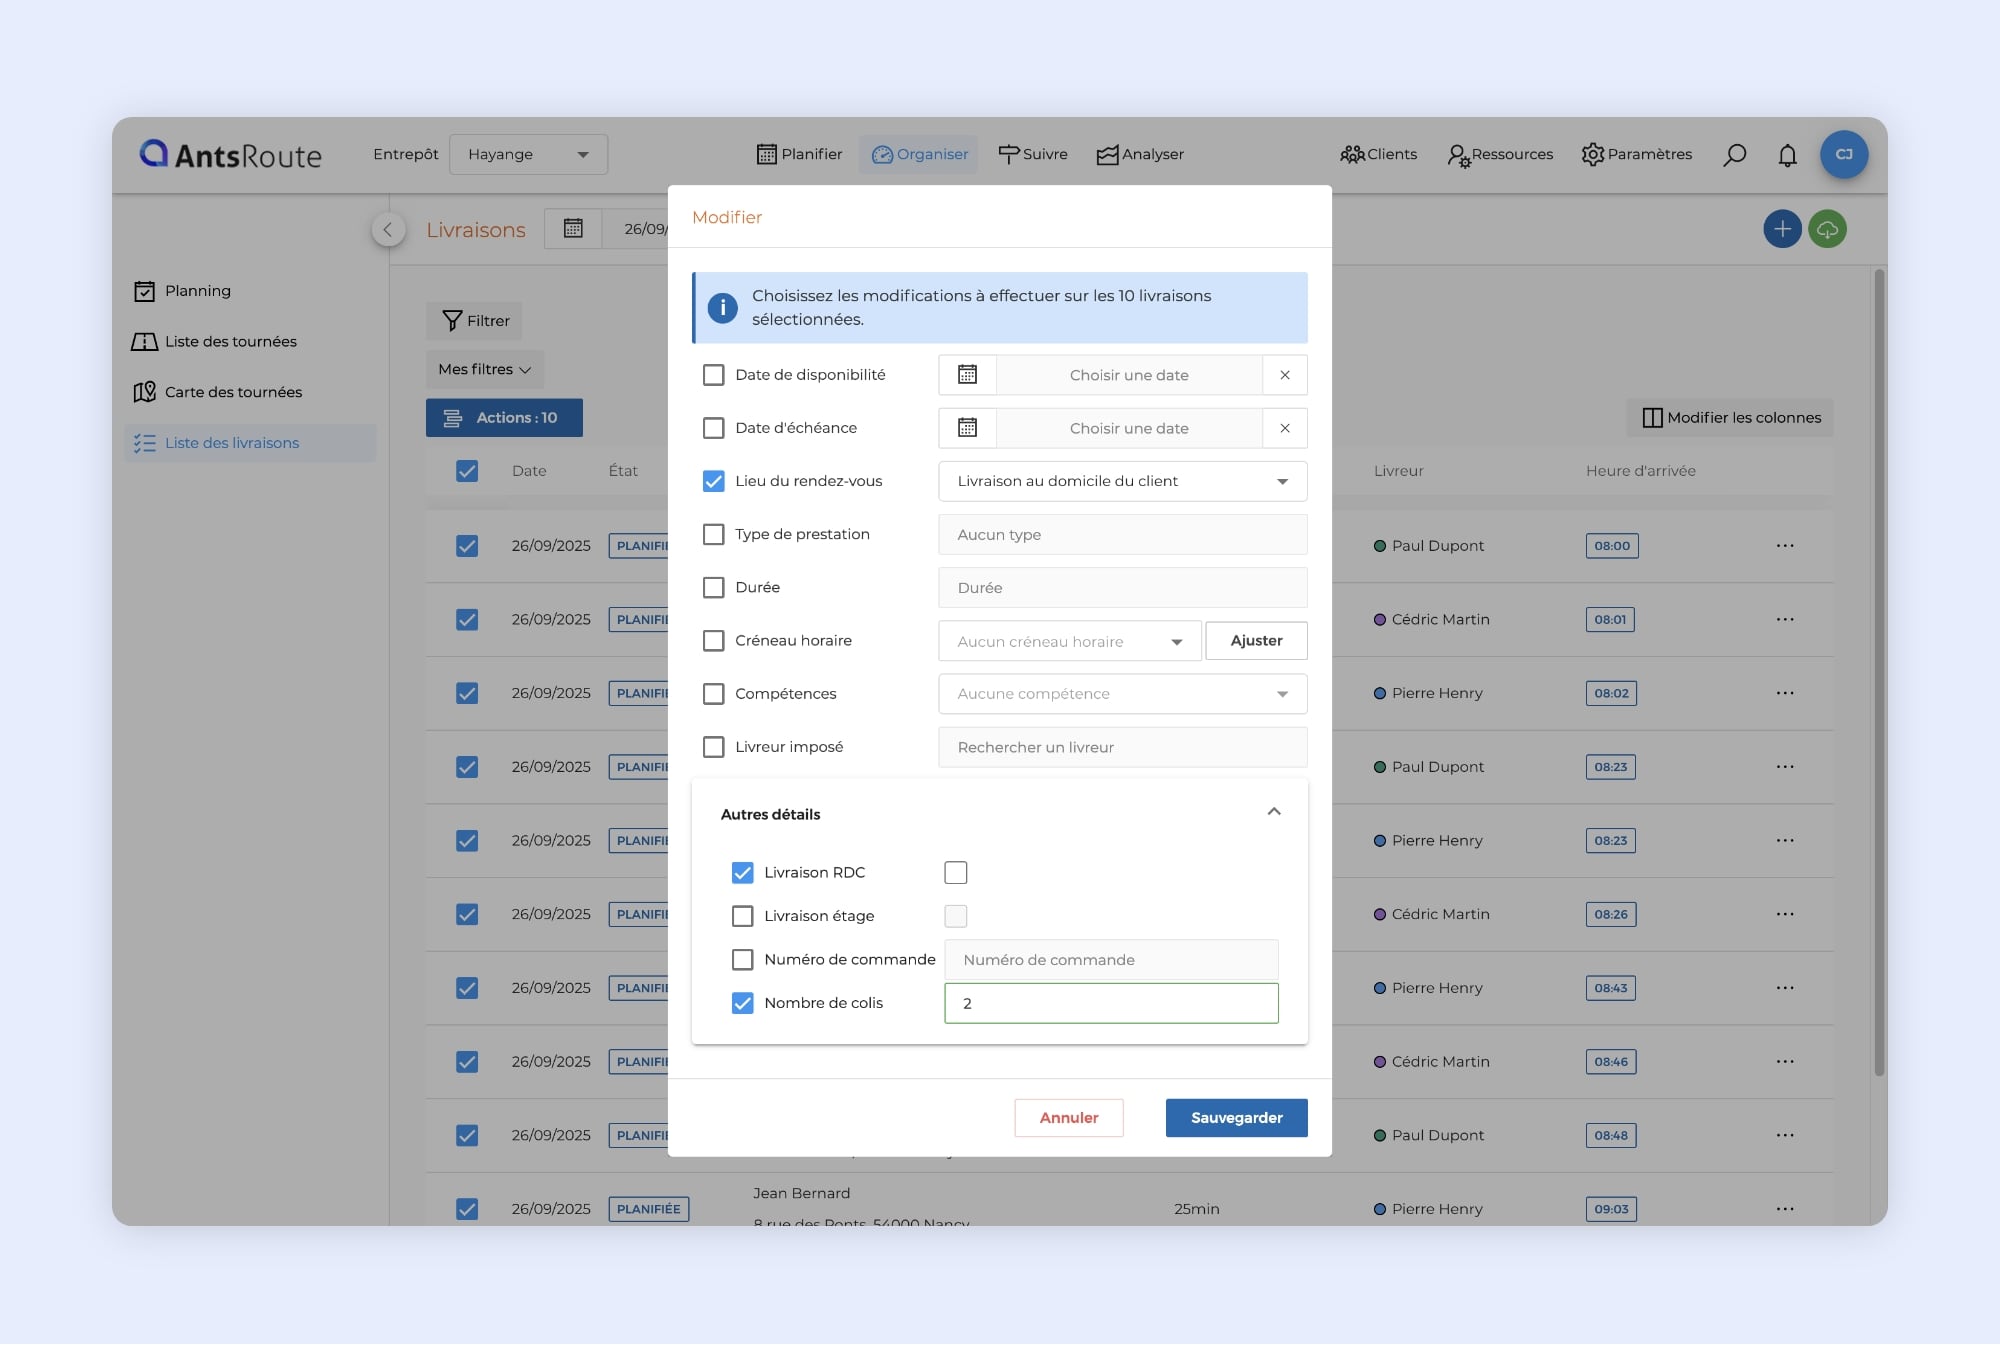Click the Sauvegarder button
2000x1345 pixels.
pos(1236,1118)
